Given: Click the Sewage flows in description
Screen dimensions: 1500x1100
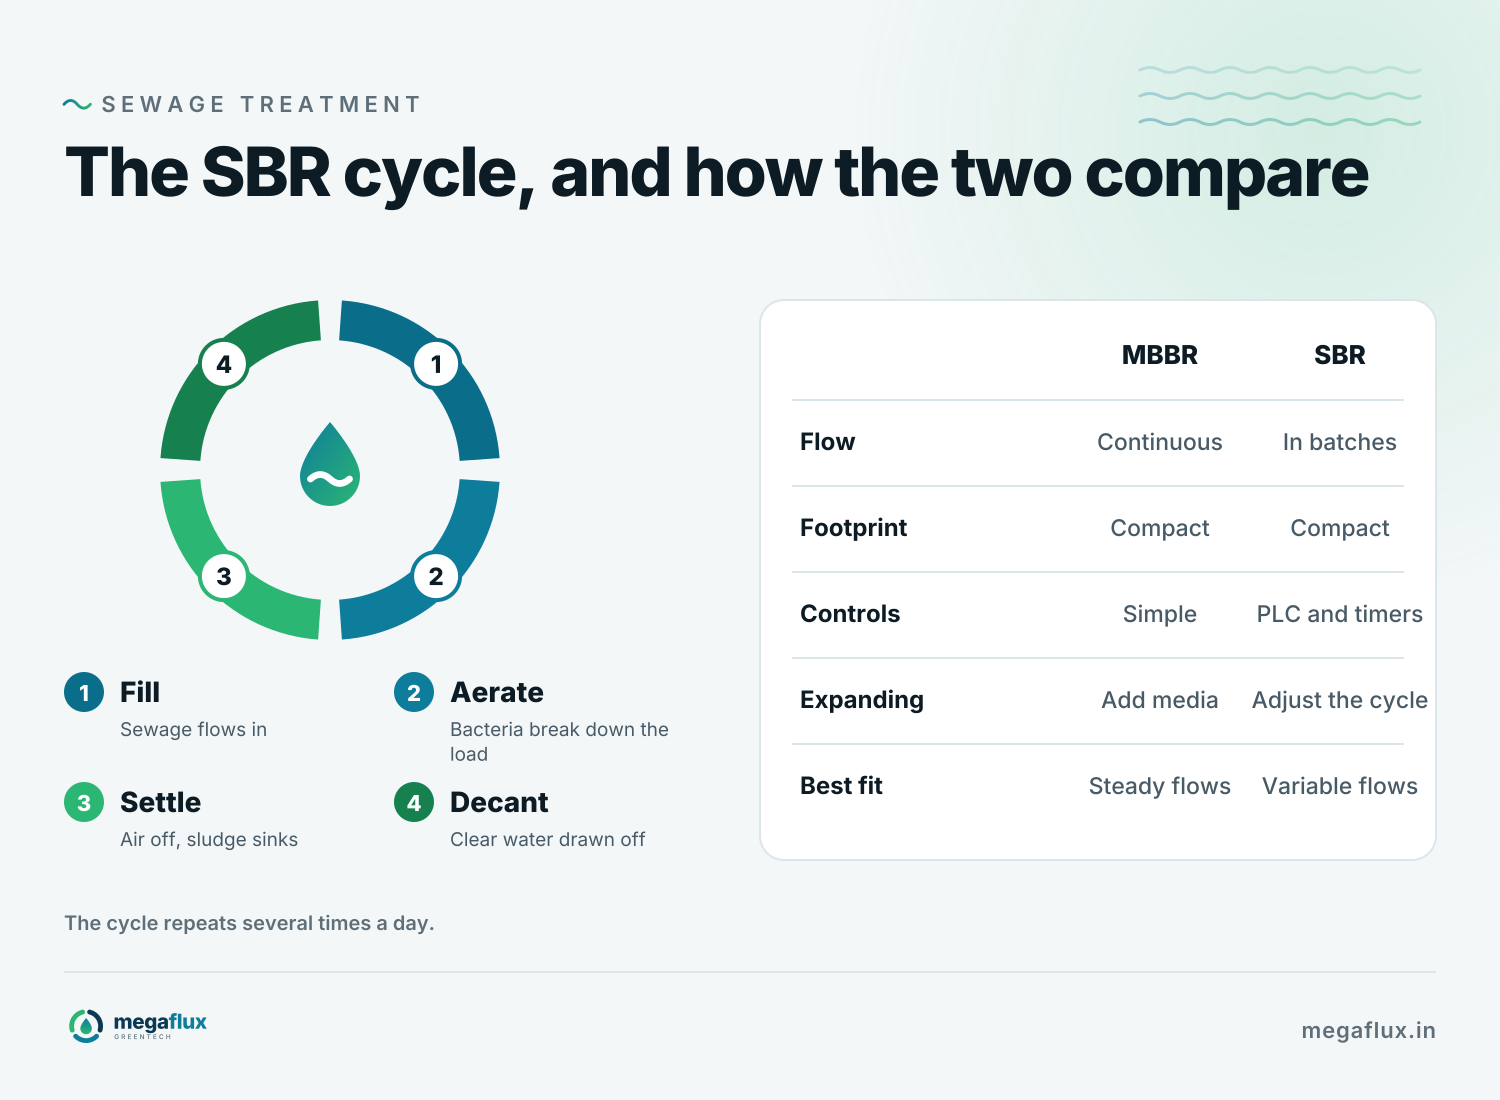Looking at the screenshot, I should click(x=194, y=729).
